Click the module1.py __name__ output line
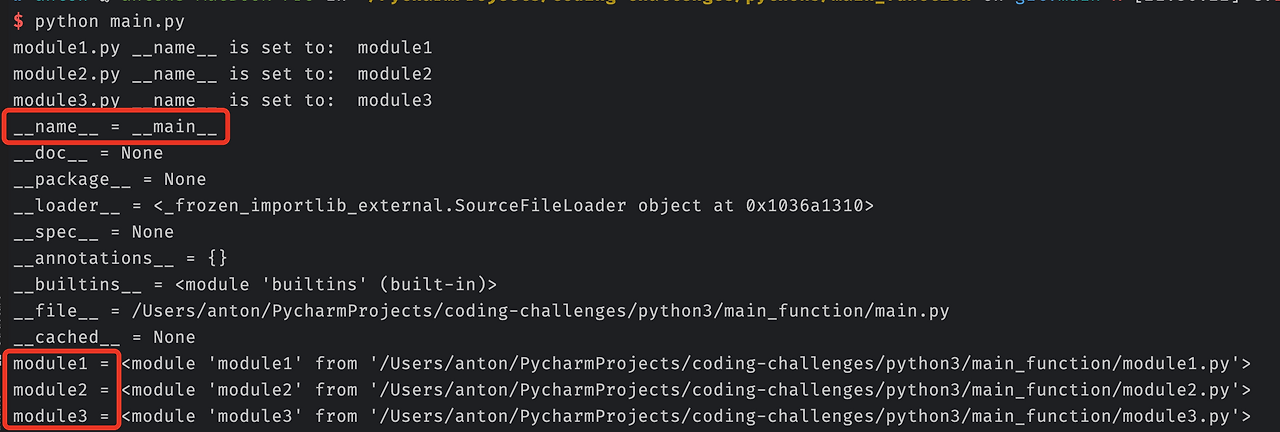 click(222, 47)
